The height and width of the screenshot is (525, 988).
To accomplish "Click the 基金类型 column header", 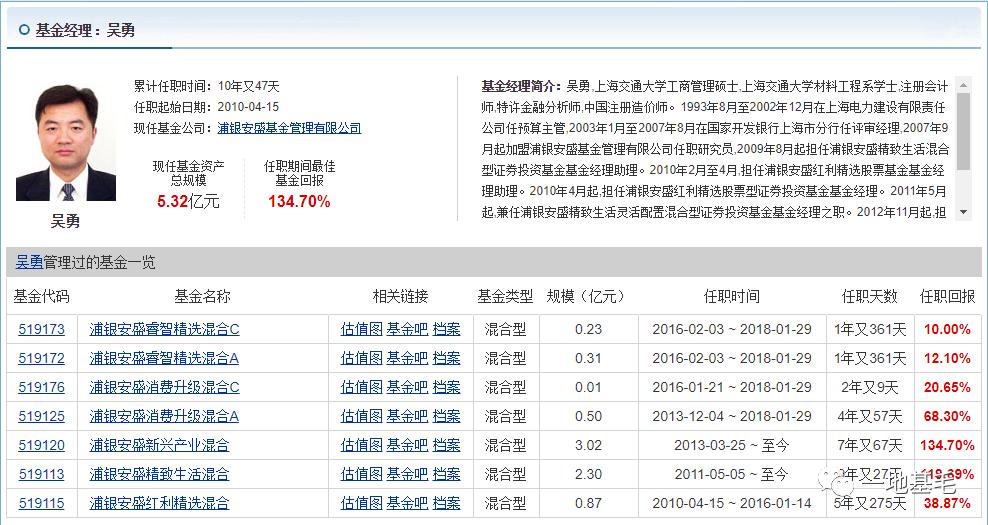I will click(505, 296).
